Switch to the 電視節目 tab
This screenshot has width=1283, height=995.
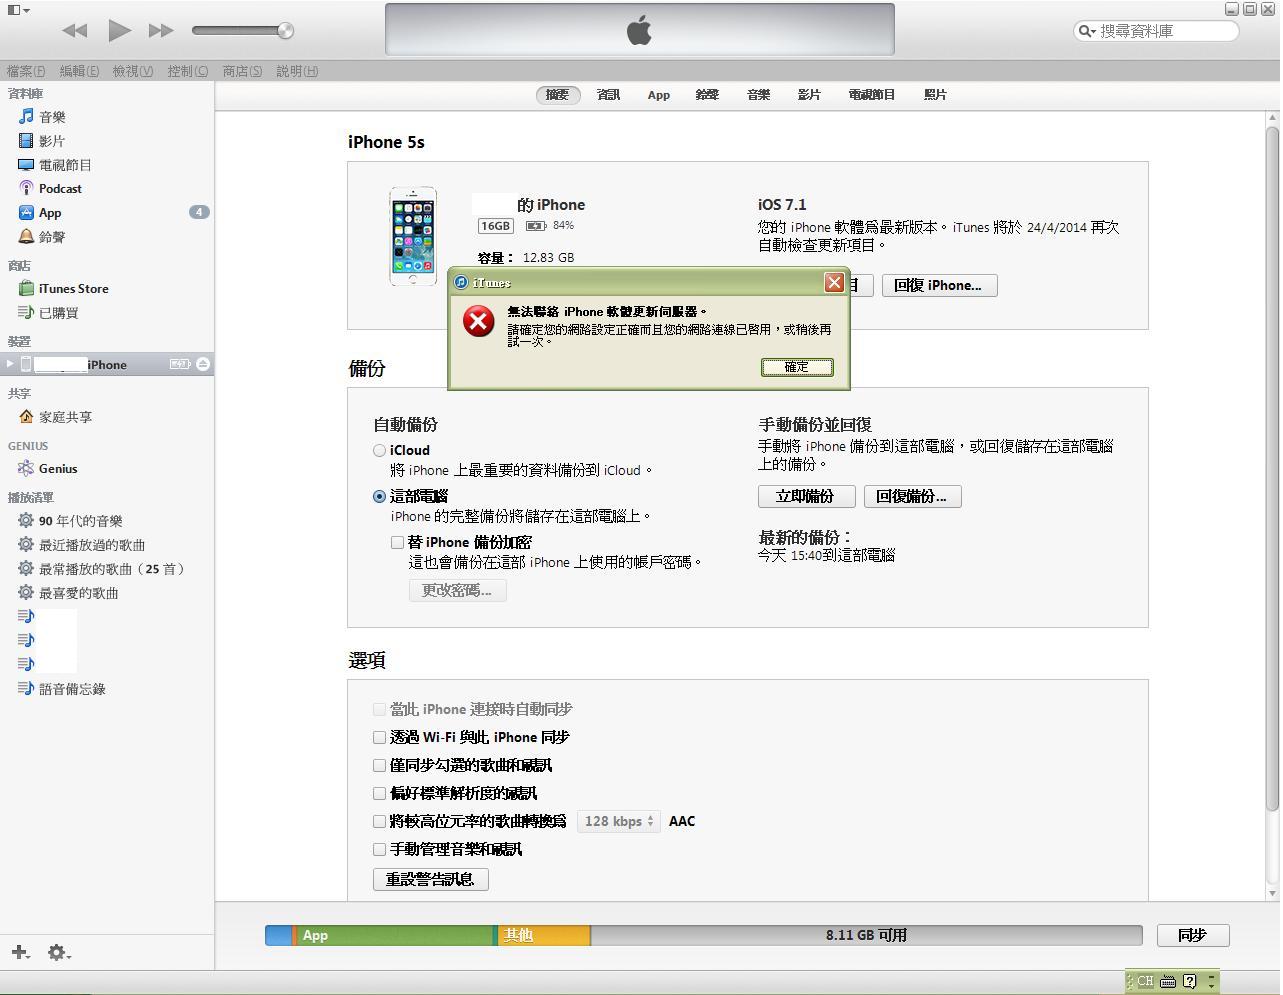coord(872,95)
